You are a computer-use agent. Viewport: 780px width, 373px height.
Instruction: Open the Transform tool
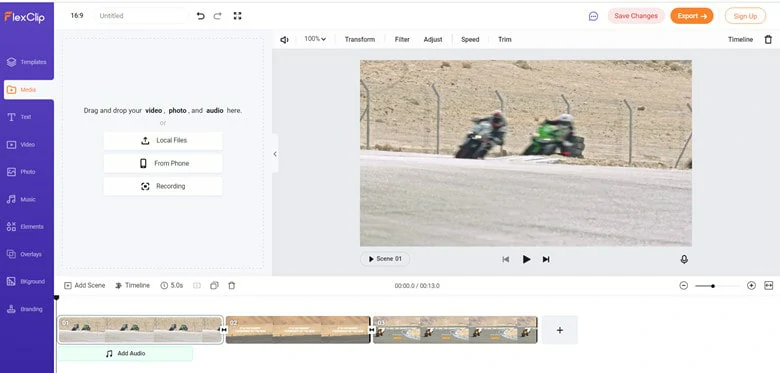pos(360,39)
